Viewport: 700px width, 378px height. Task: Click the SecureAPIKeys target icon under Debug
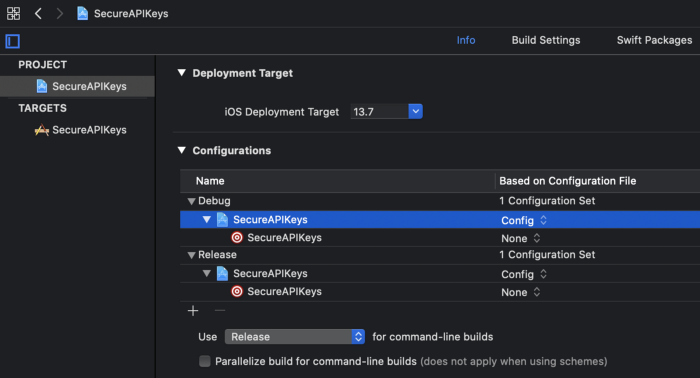point(237,237)
